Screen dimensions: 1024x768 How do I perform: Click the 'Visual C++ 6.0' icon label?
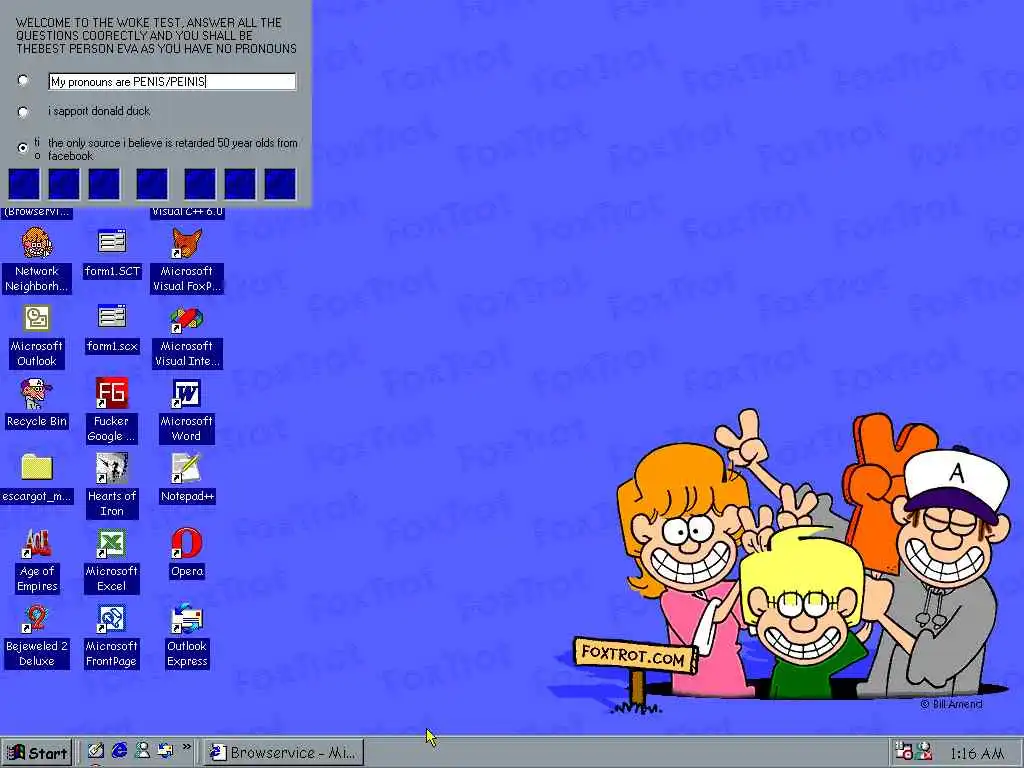point(187,212)
